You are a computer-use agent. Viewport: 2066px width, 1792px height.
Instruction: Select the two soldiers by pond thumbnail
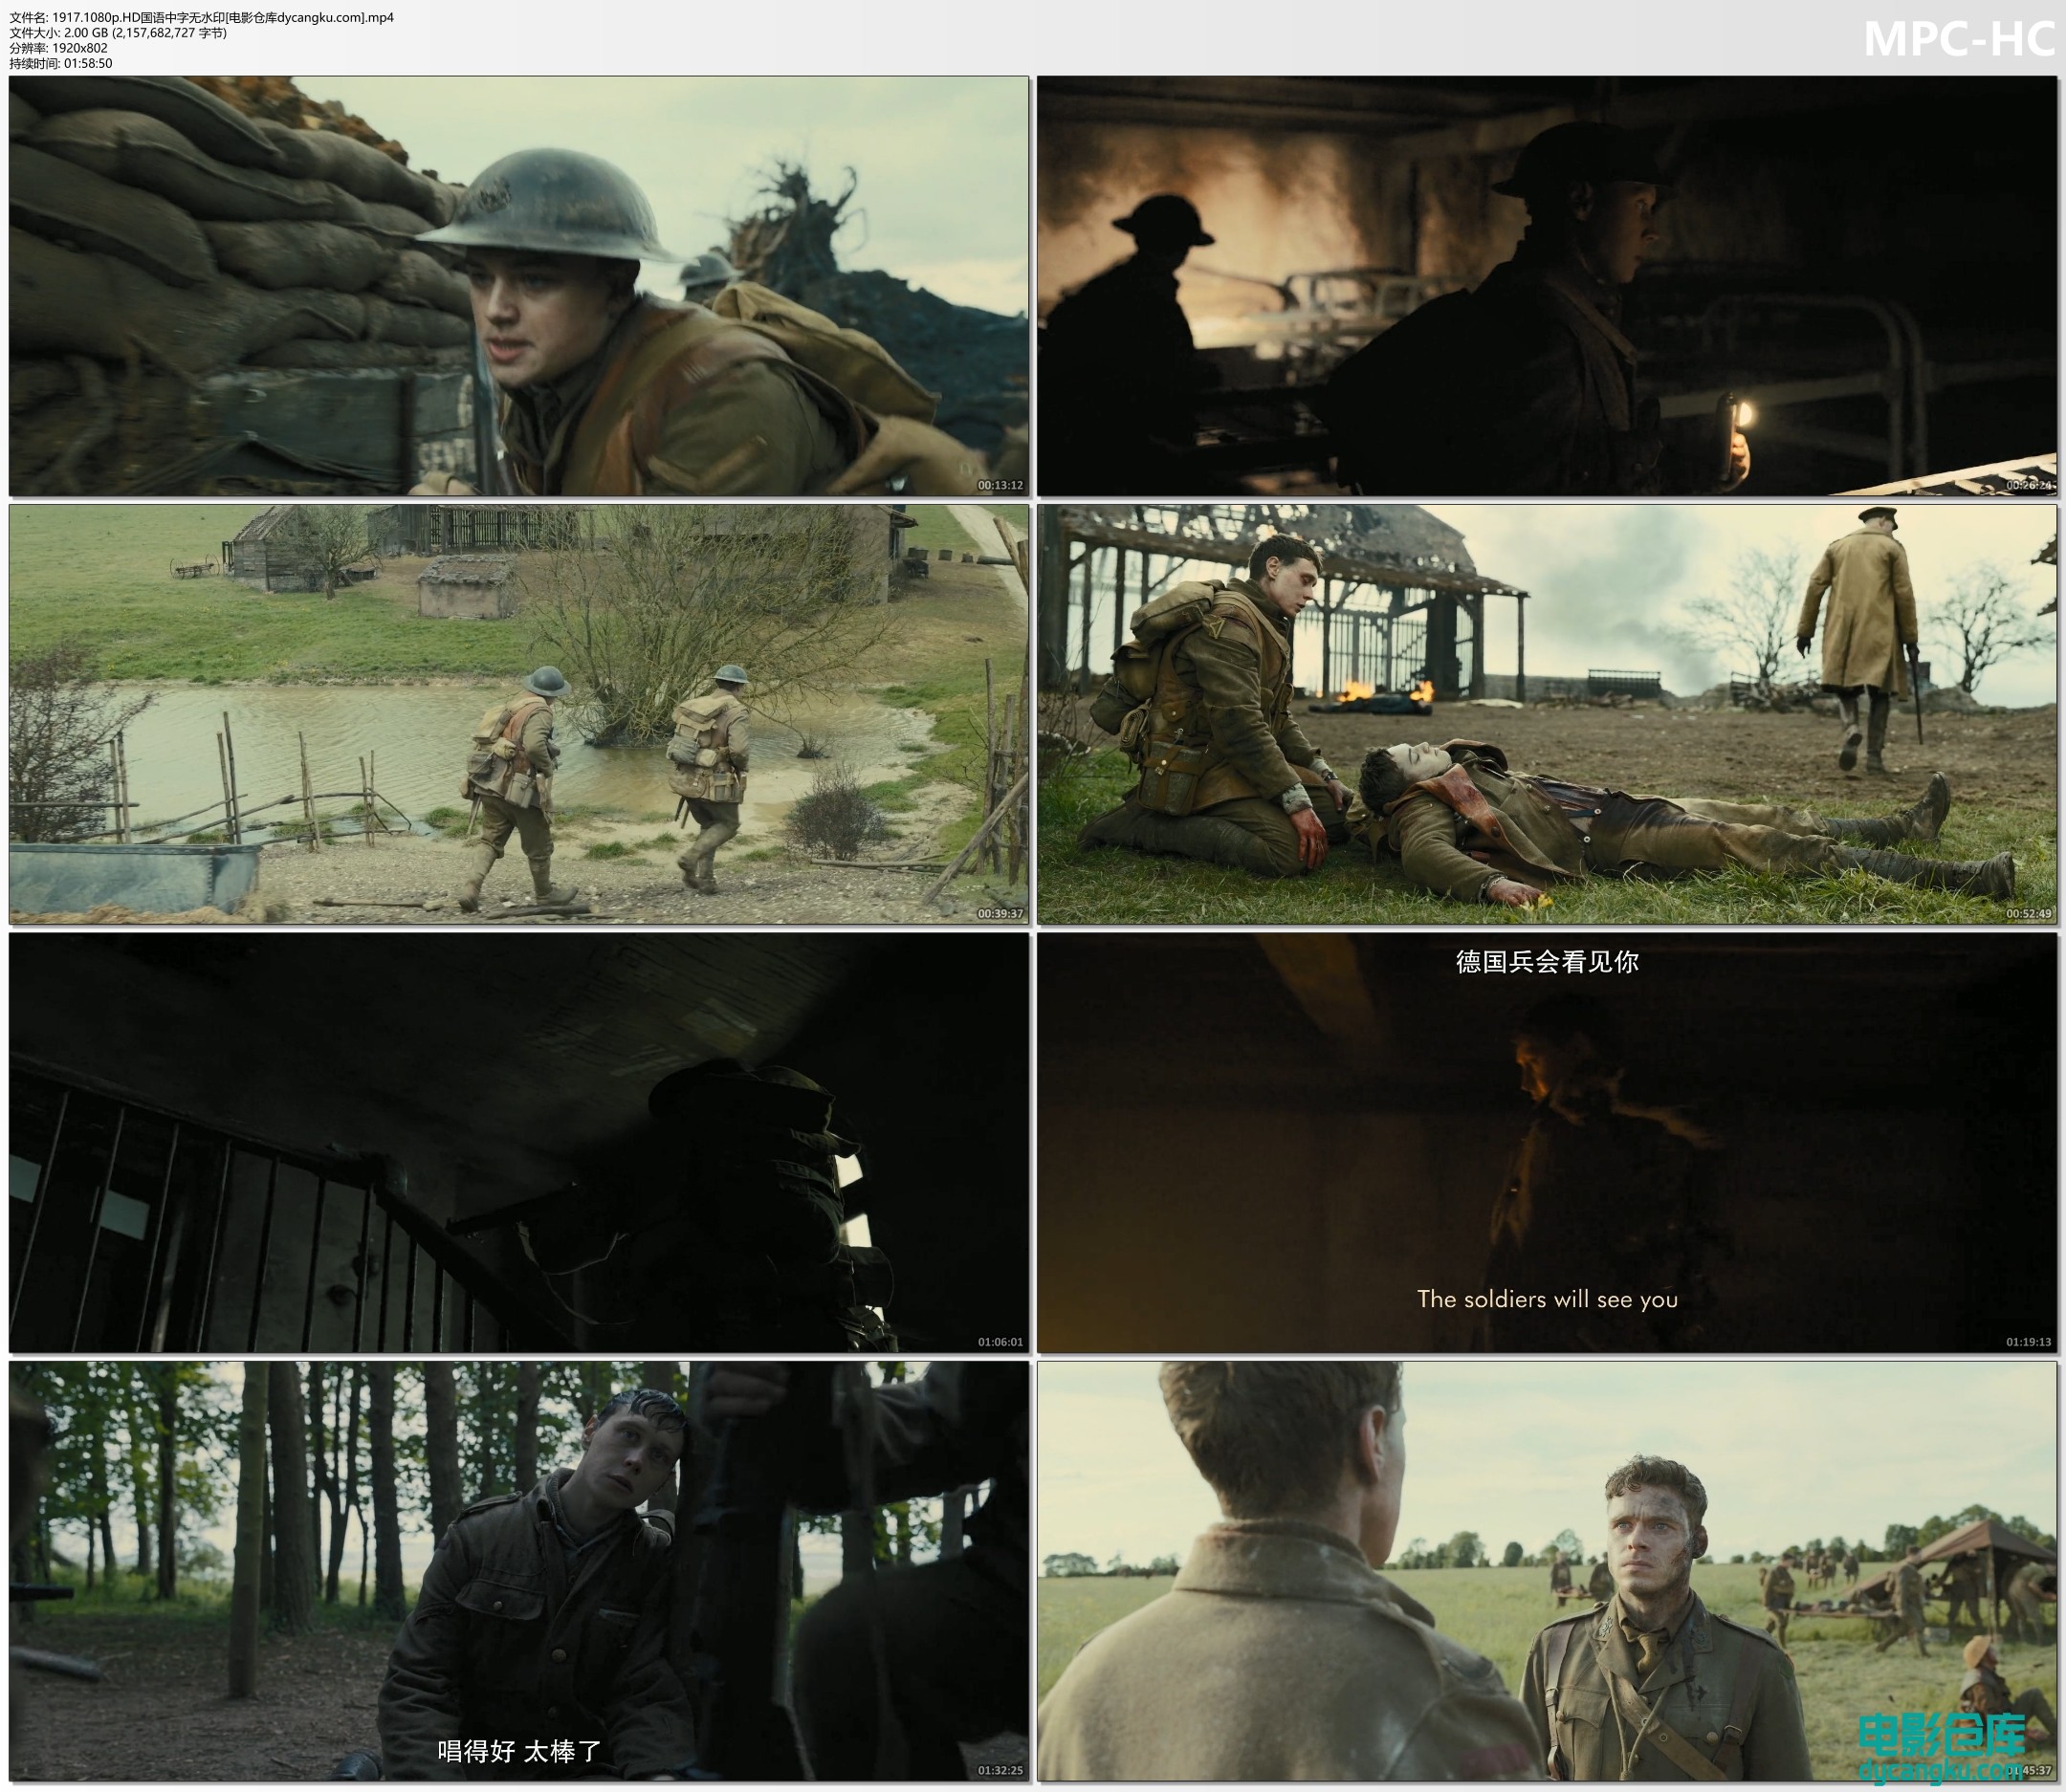coord(518,714)
